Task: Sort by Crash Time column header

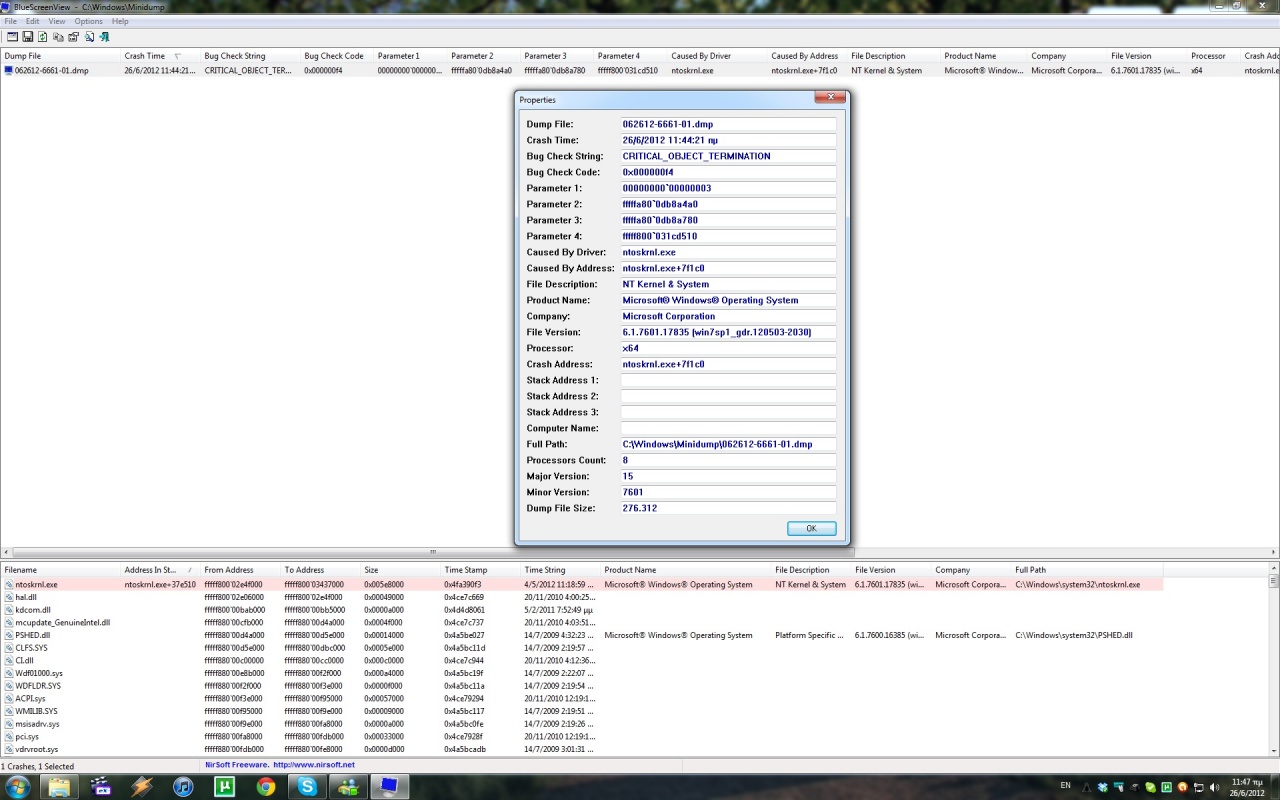Action: (160, 56)
